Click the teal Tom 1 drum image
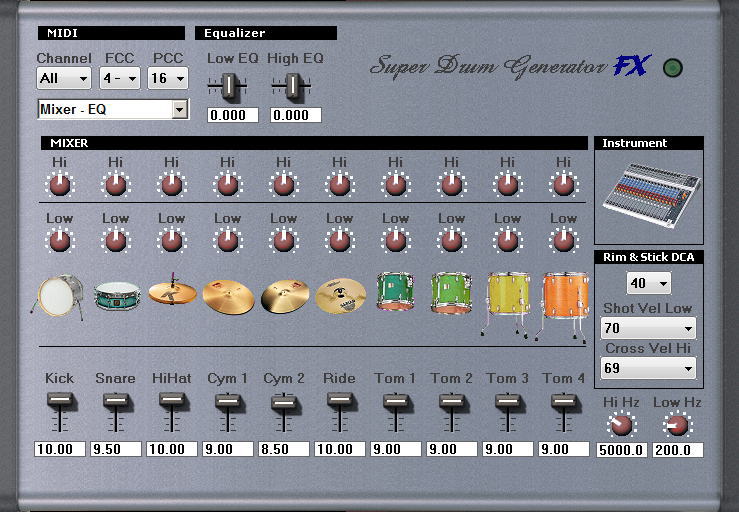The width and height of the screenshot is (739, 512). point(395,291)
